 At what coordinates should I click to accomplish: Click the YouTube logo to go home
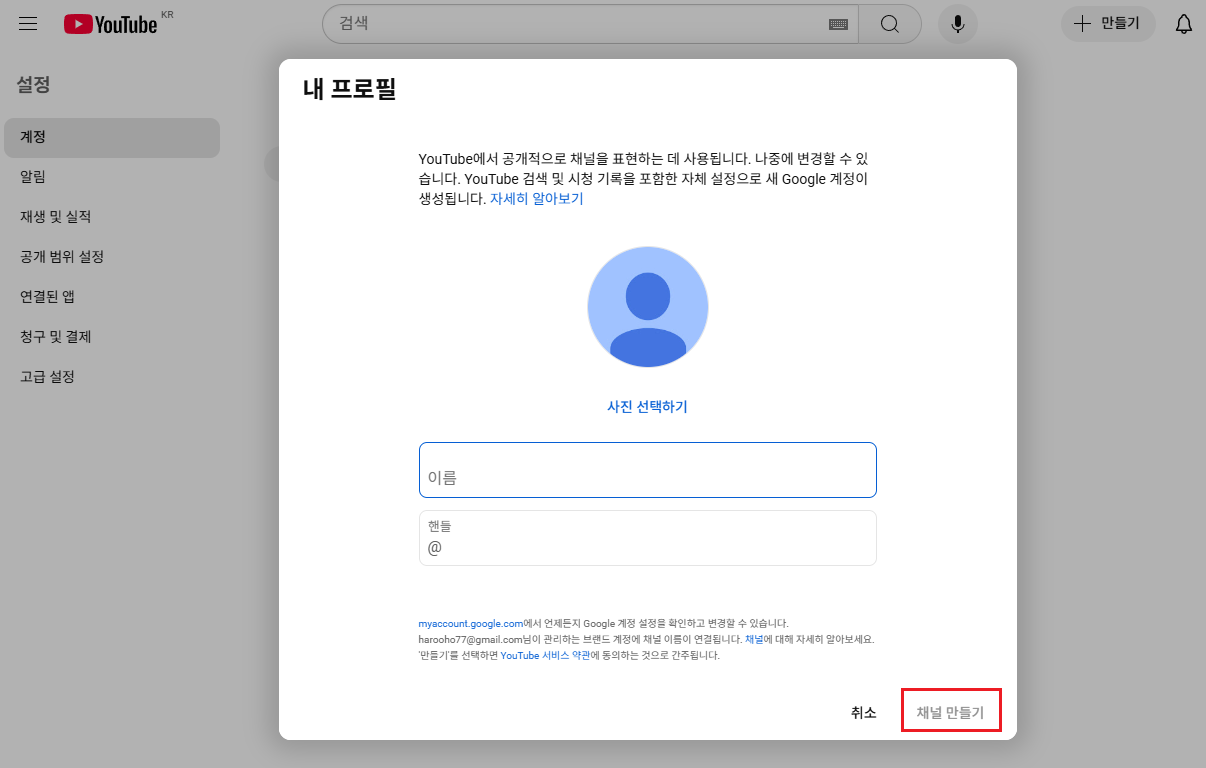[110, 23]
